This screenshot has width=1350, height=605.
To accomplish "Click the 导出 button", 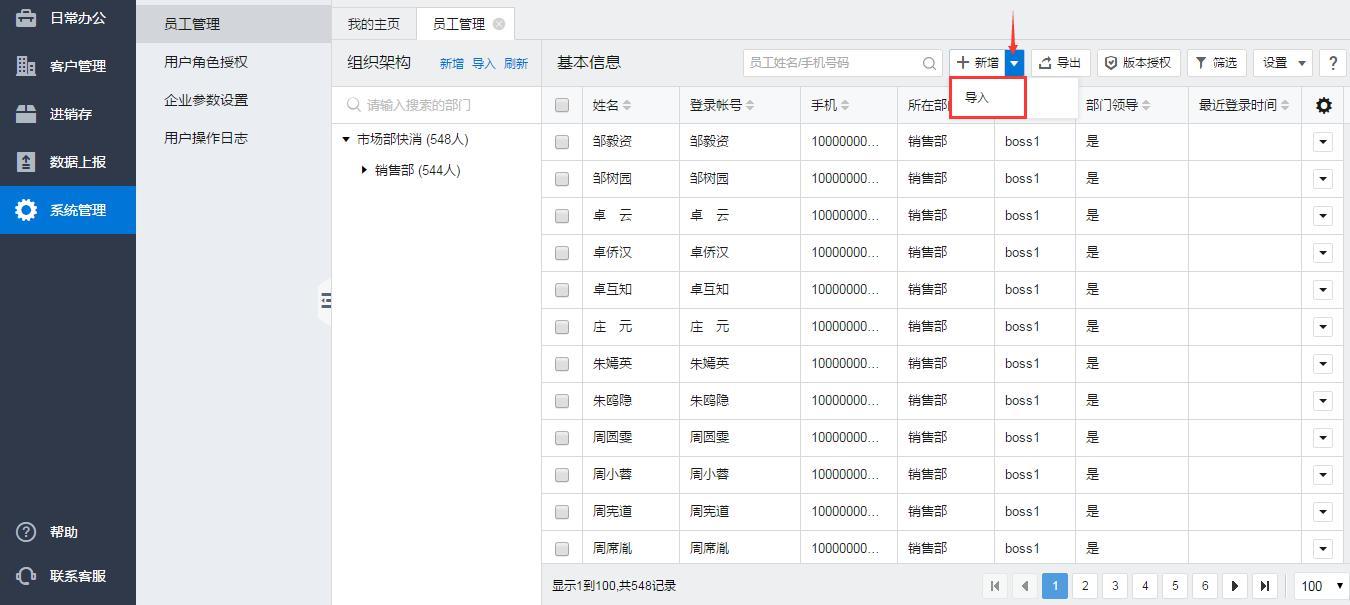I will coord(1060,63).
